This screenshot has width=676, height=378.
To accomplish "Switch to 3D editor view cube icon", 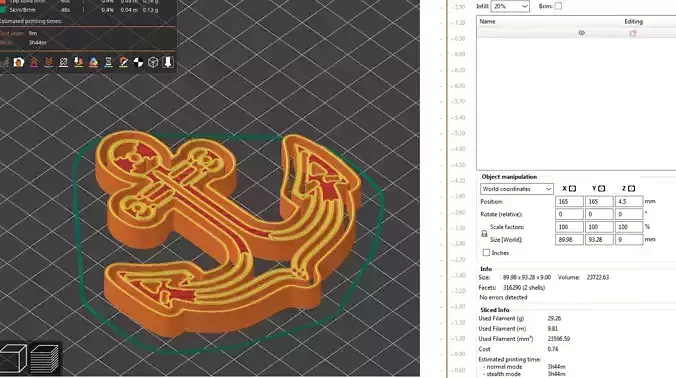I will [13, 358].
